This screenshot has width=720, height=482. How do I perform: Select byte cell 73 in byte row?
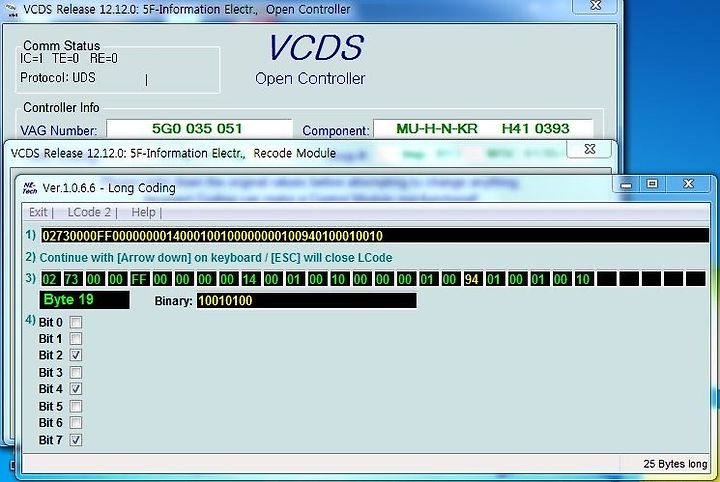72,279
